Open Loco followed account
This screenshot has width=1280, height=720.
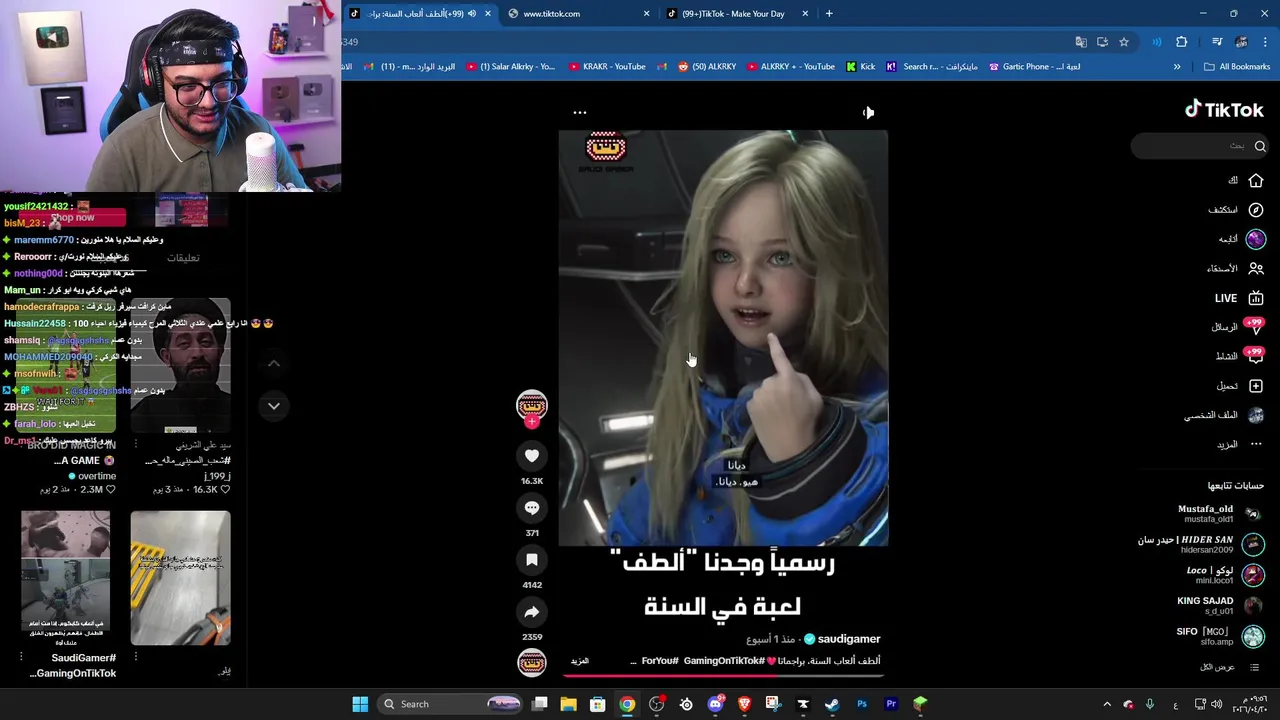tap(1225, 576)
